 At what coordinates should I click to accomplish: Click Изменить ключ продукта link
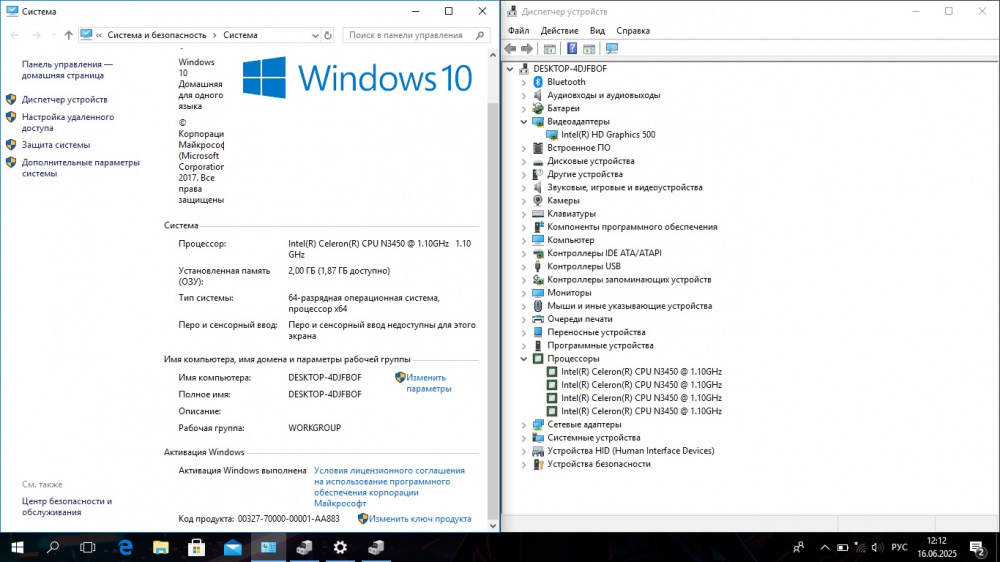pos(420,519)
